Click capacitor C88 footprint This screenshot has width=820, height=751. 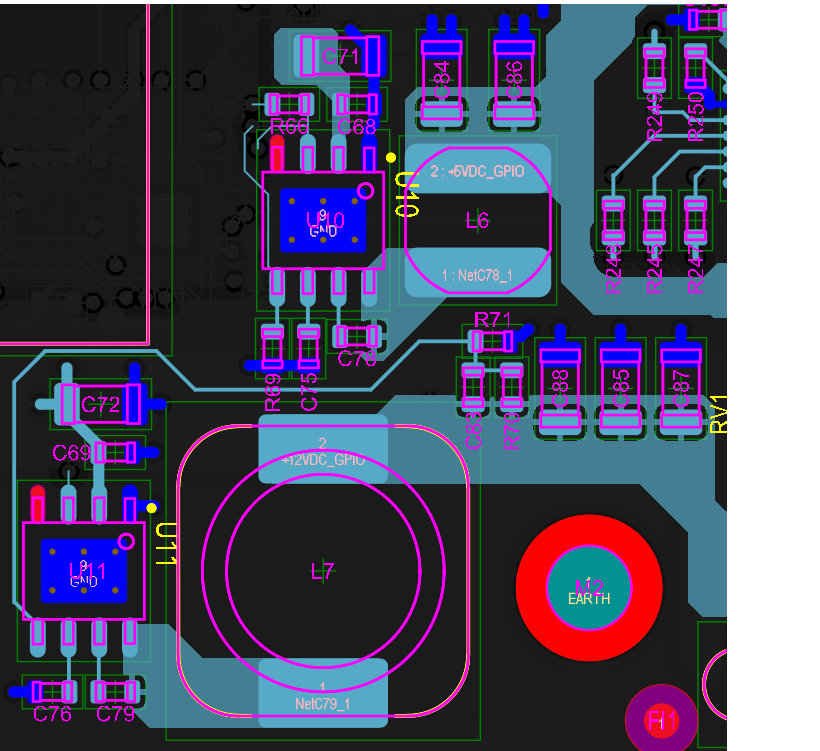point(560,389)
